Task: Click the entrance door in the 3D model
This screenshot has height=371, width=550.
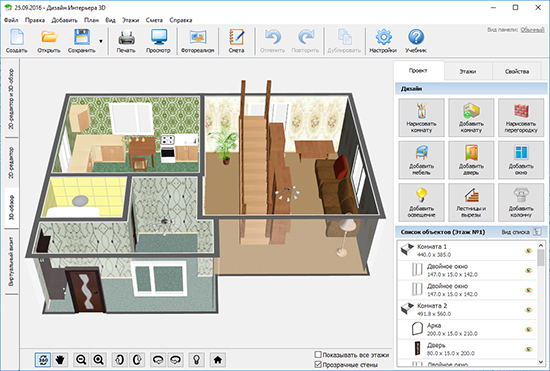Action: point(86,290)
